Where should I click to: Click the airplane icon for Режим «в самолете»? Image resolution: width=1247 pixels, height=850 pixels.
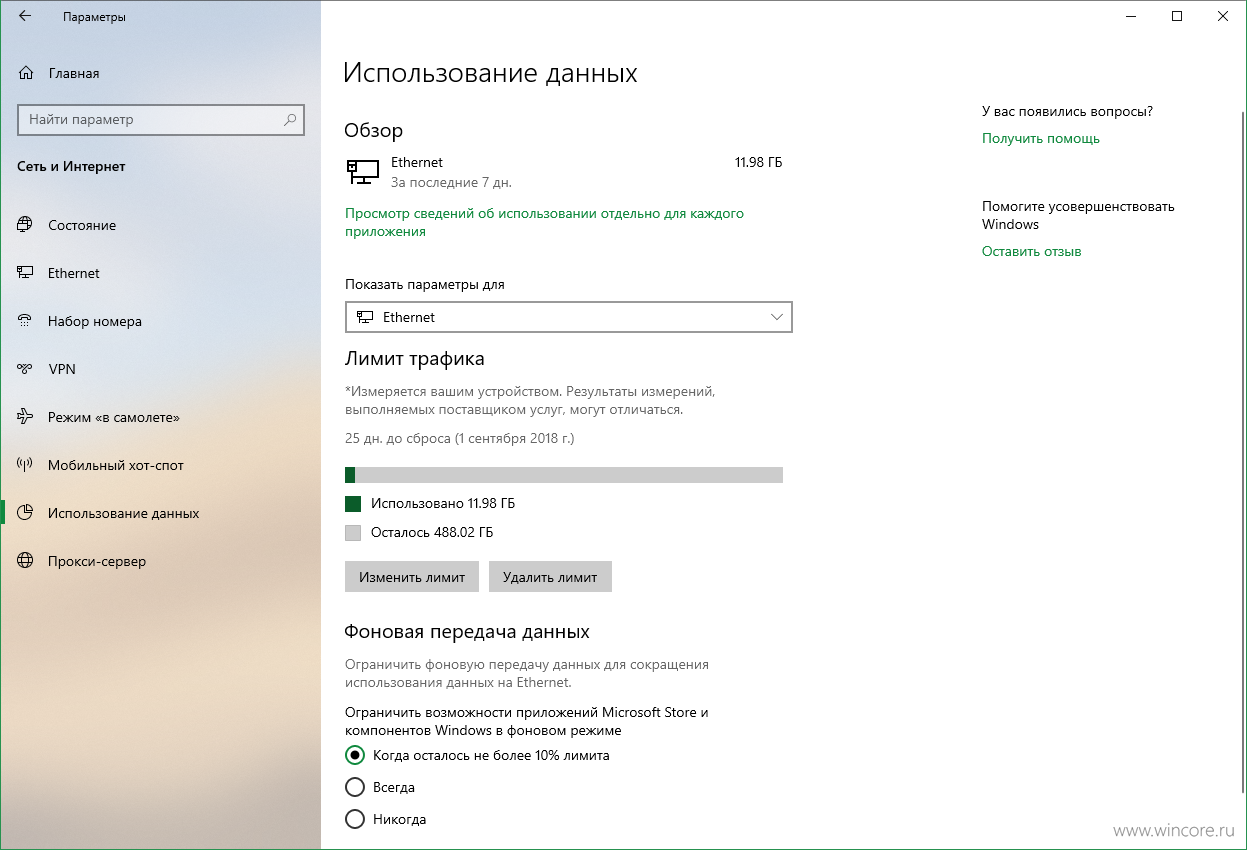pos(25,417)
